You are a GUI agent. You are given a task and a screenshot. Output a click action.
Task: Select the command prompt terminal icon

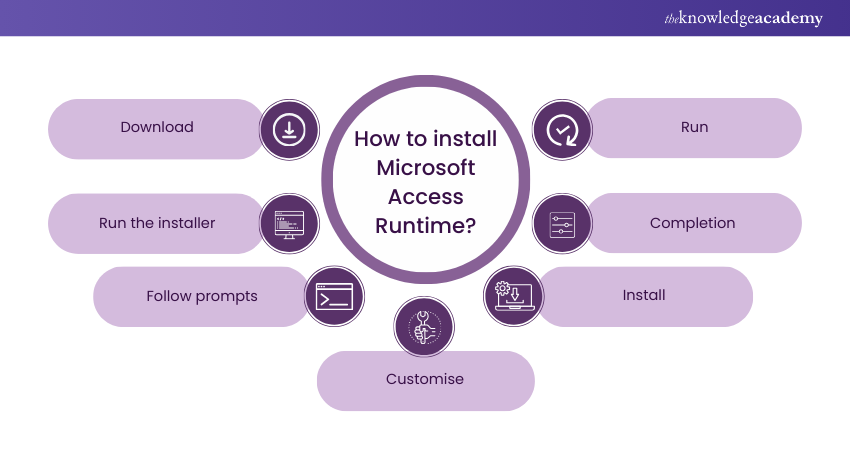tap(334, 296)
